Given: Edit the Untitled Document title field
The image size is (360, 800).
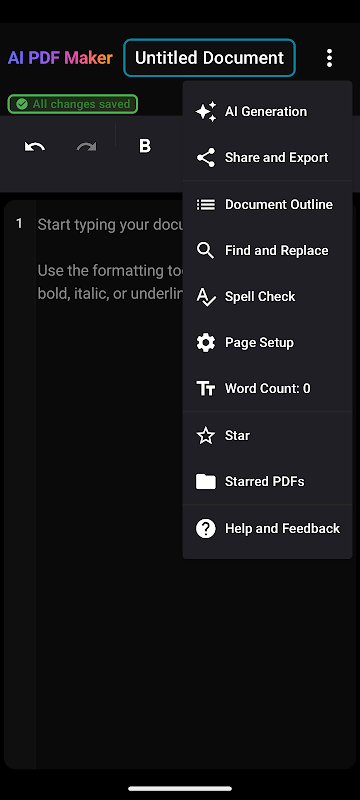Looking at the screenshot, I should click(x=209, y=58).
